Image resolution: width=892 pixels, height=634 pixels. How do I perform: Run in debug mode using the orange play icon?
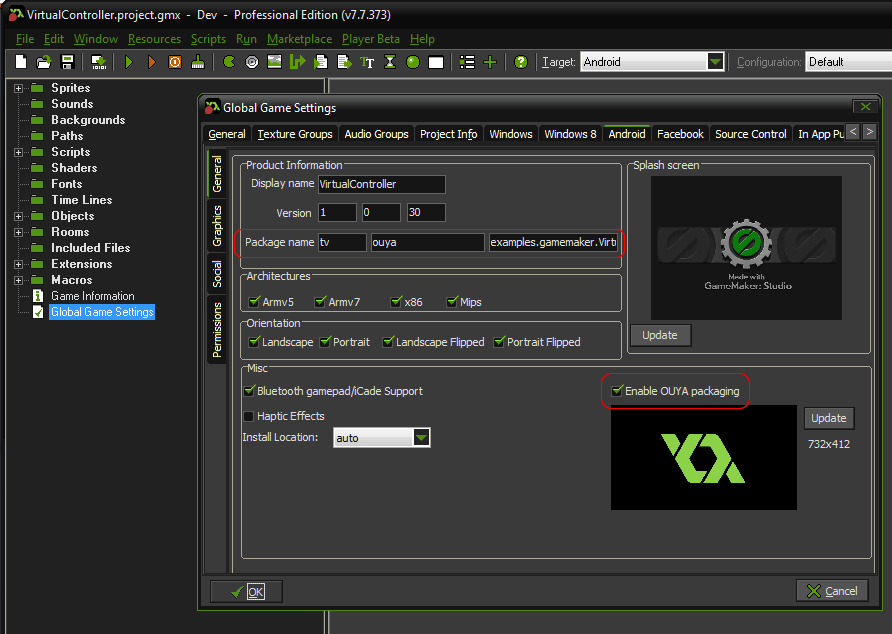tap(152, 61)
